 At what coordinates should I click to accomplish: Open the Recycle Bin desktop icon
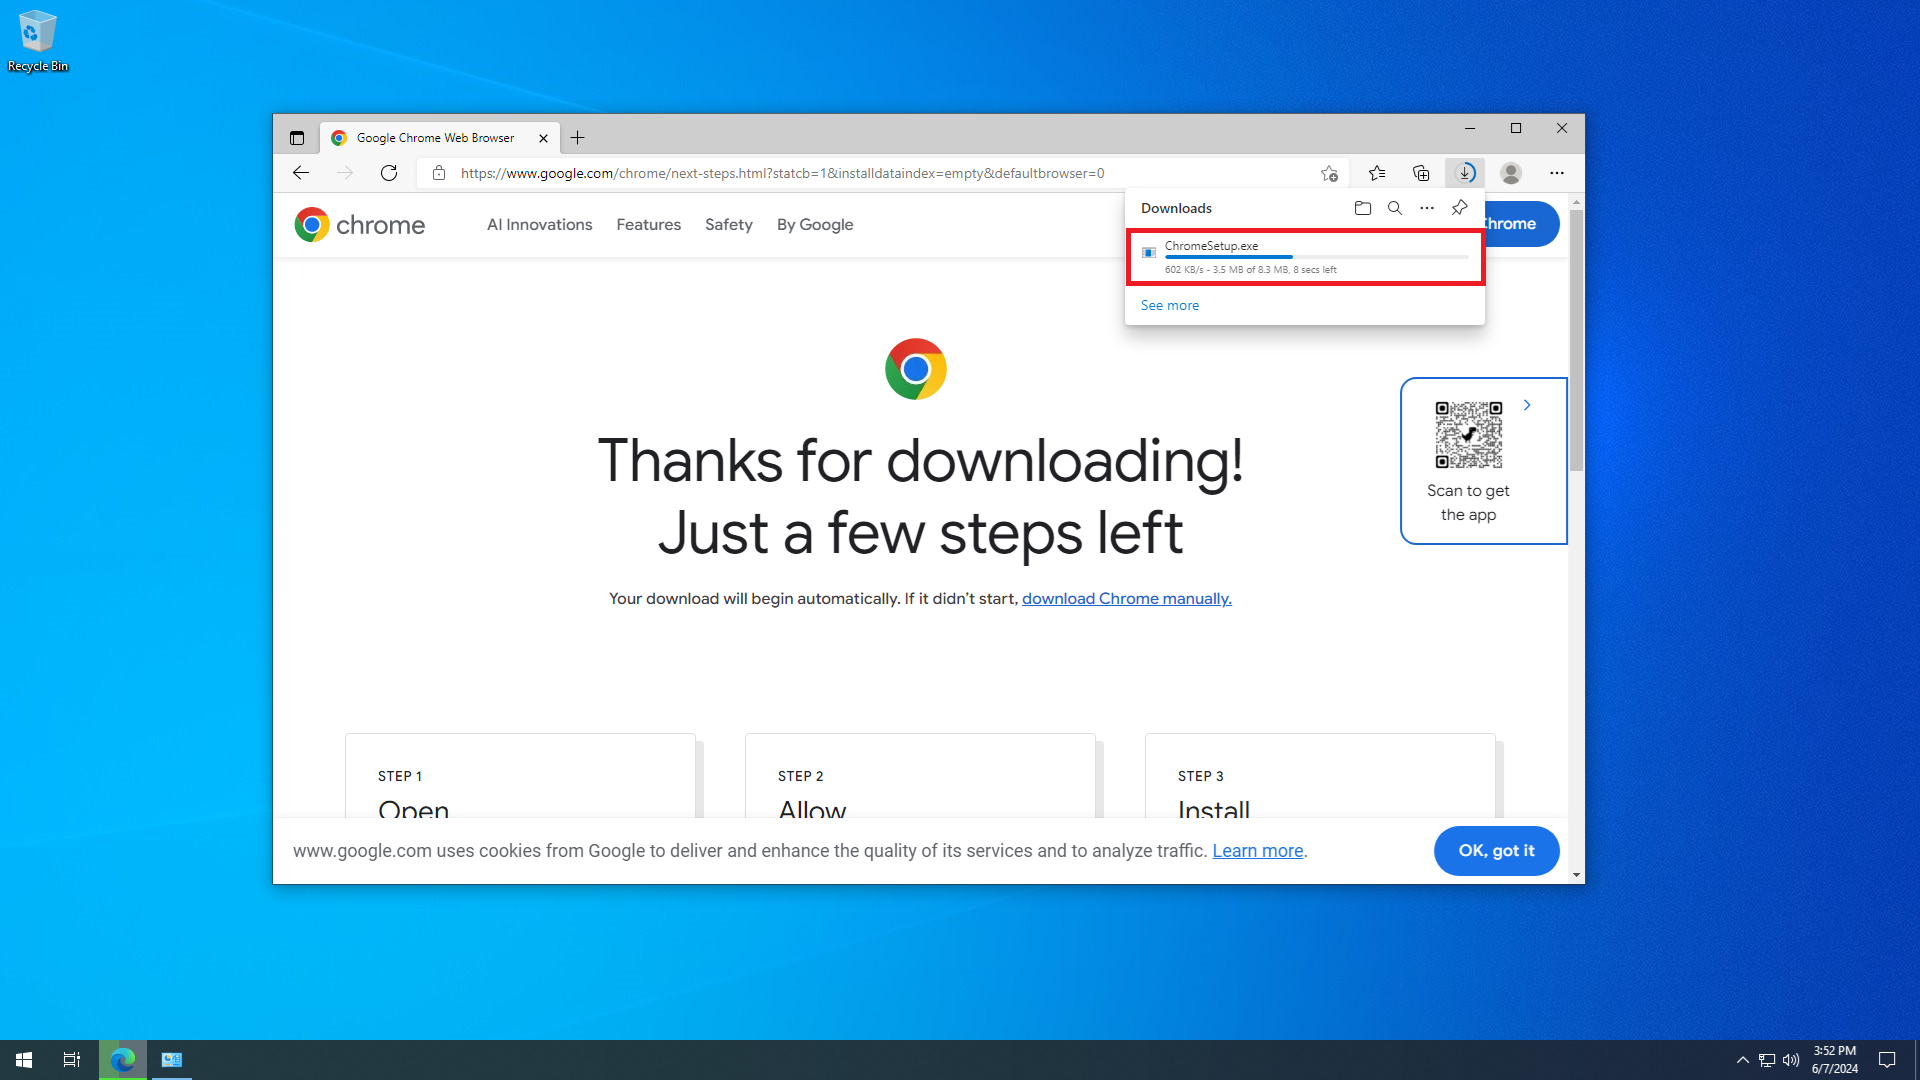point(37,41)
